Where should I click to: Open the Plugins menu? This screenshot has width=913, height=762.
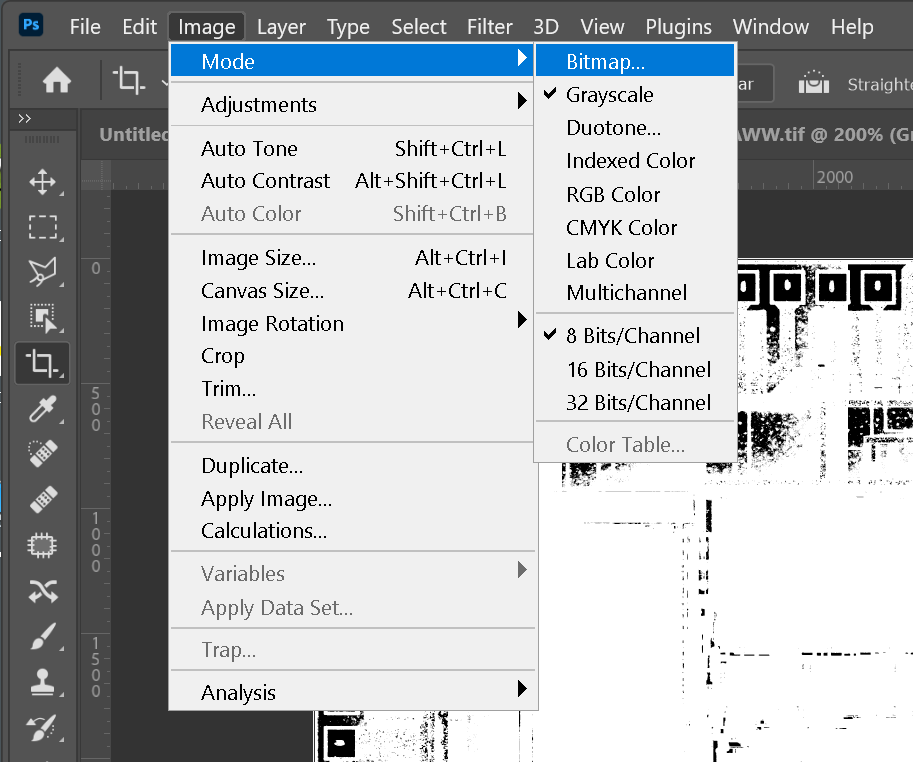678,27
